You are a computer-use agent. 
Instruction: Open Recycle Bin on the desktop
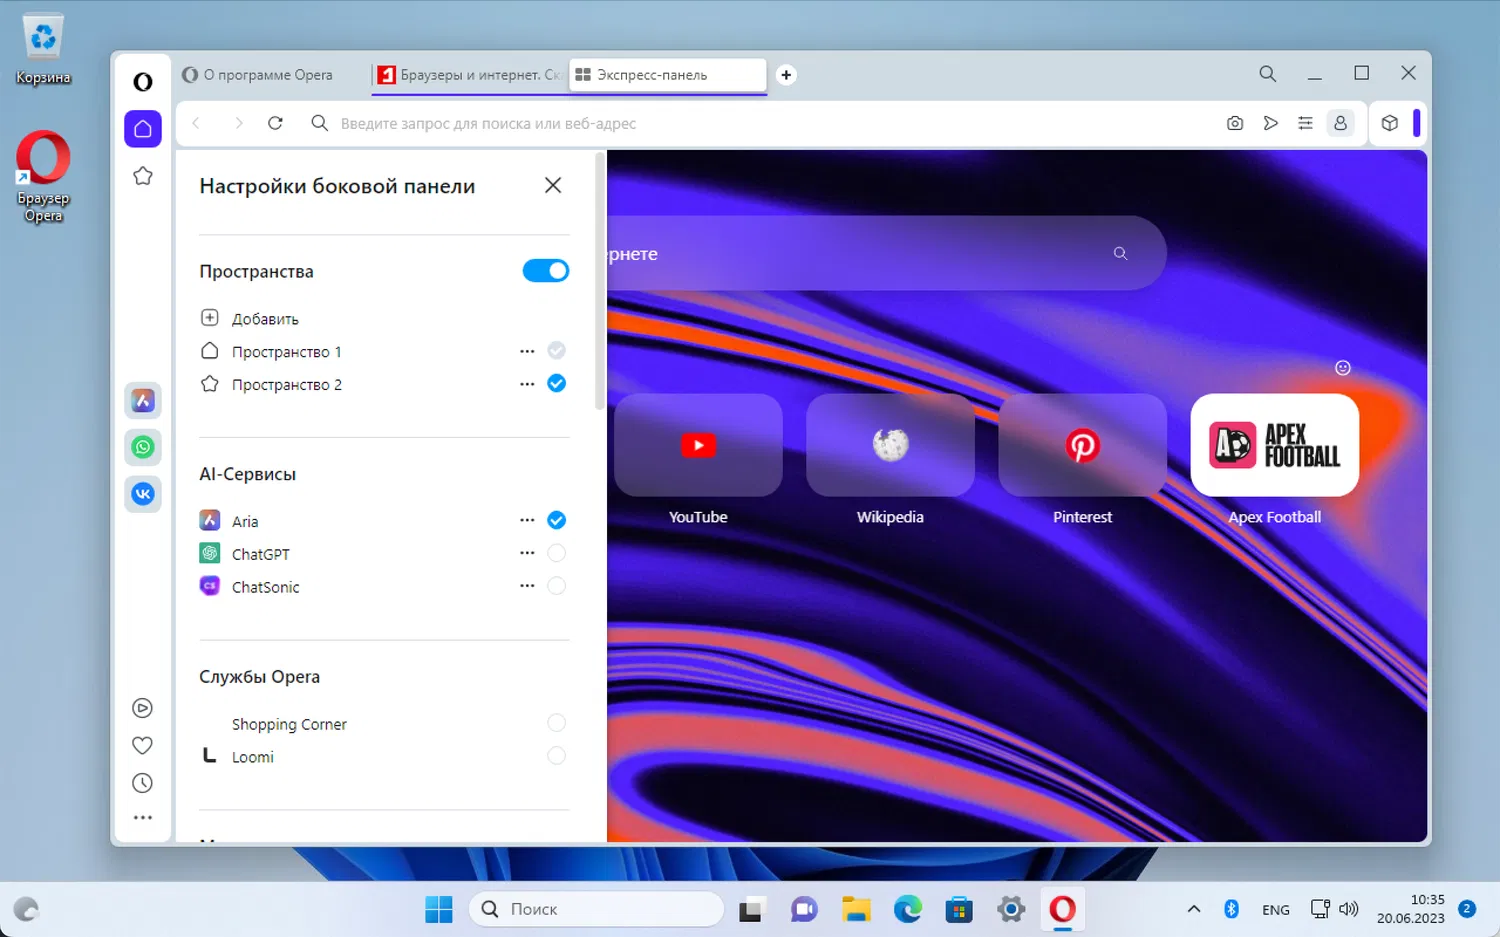[x=43, y=50]
